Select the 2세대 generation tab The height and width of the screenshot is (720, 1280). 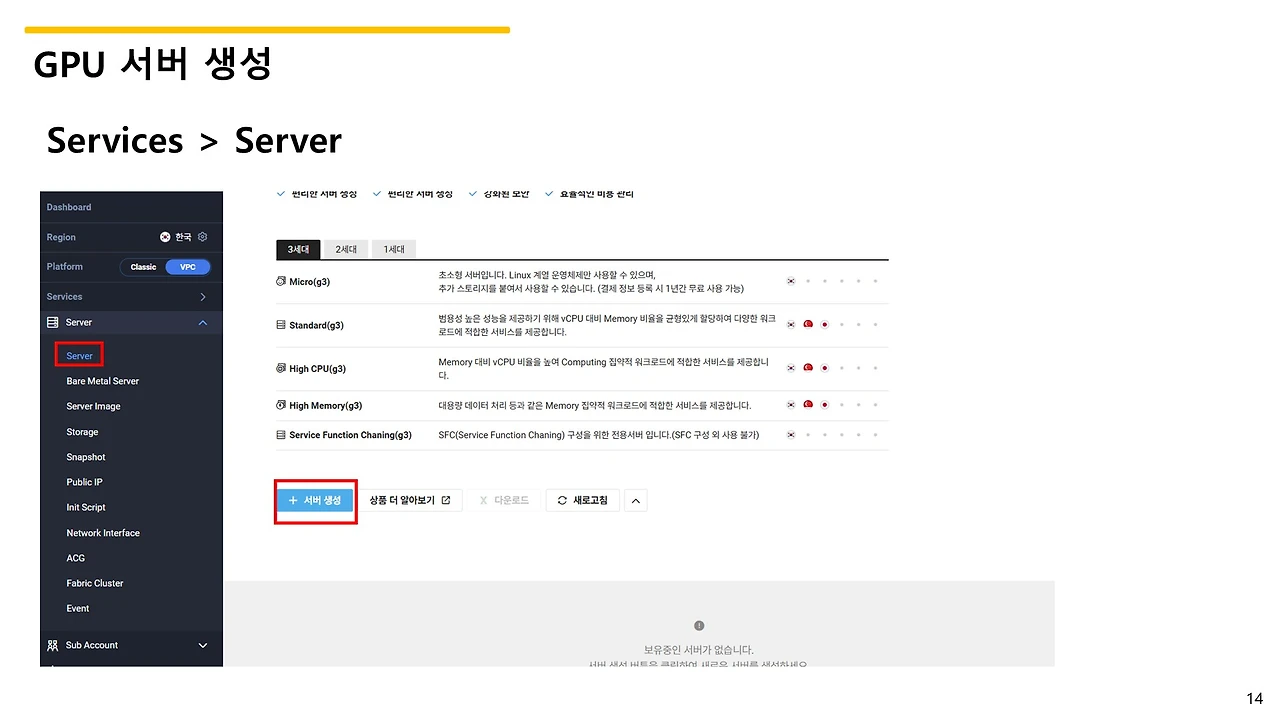coord(346,249)
